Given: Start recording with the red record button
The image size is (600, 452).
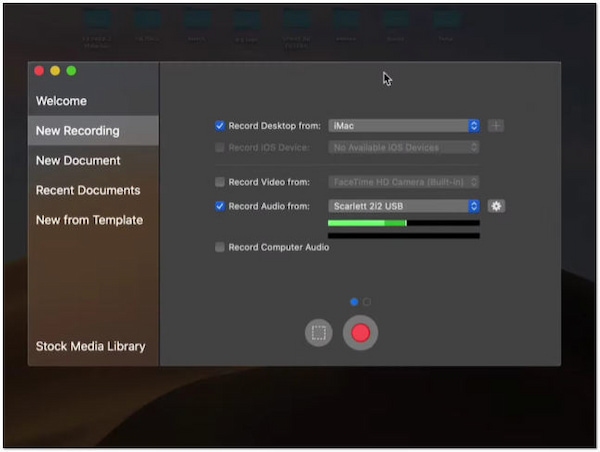Looking at the screenshot, I should (360, 333).
